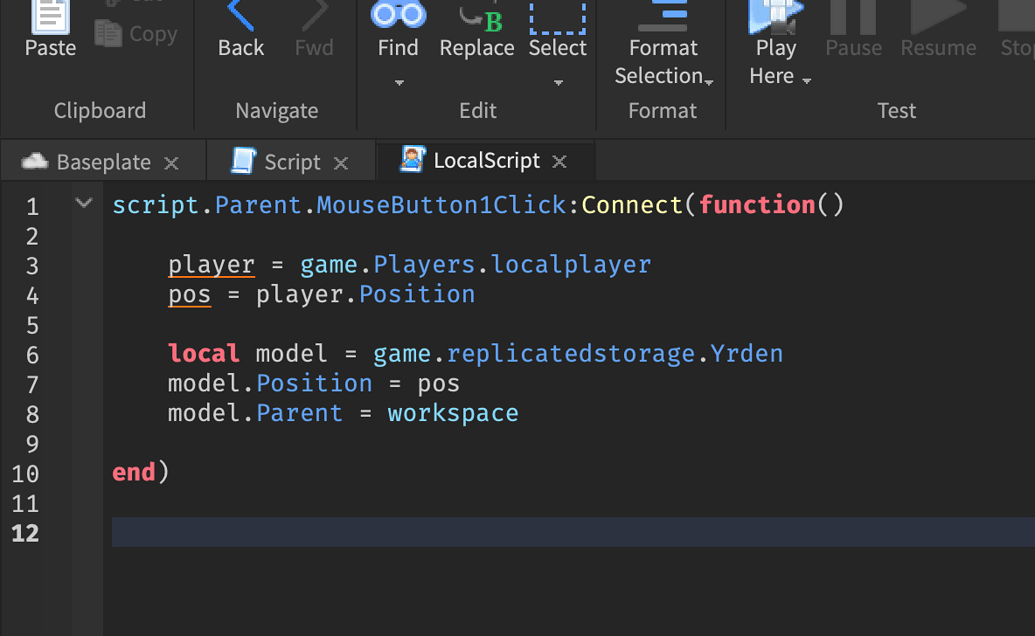Viewport: 1035px width, 636px height.
Task: Open the Find dropdown arrow
Action: pyautogui.click(x=398, y=82)
